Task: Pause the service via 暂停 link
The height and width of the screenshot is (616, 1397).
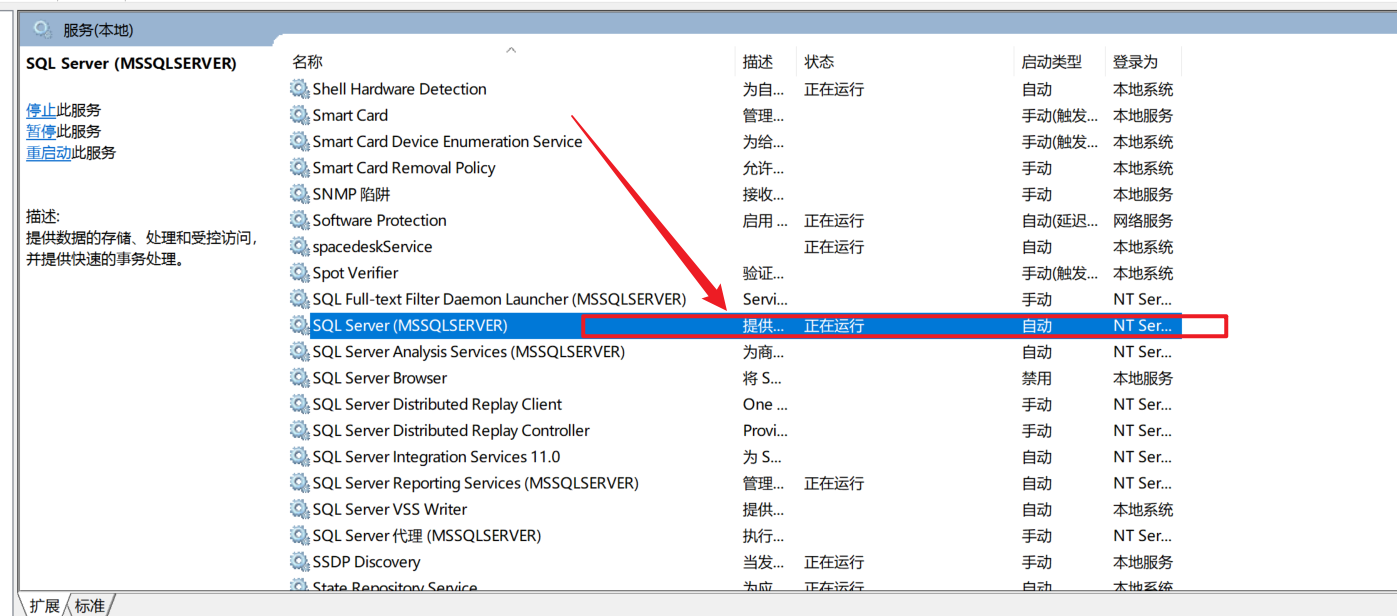Action: click(x=41, y=131)
